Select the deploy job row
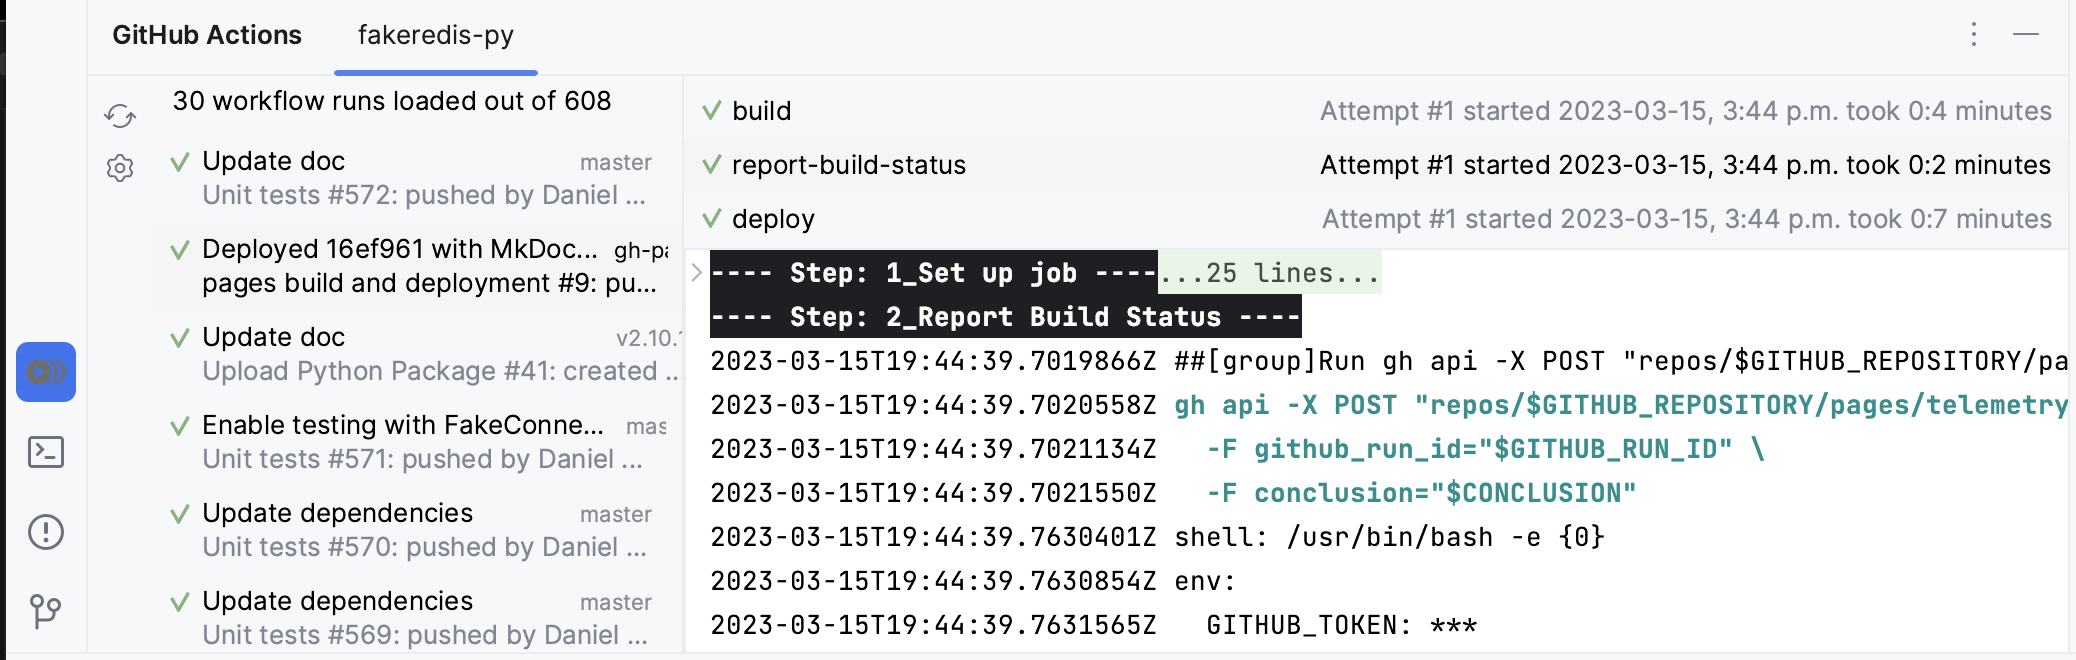This screenshot has height=660, width=2076. click(1376, 219)
